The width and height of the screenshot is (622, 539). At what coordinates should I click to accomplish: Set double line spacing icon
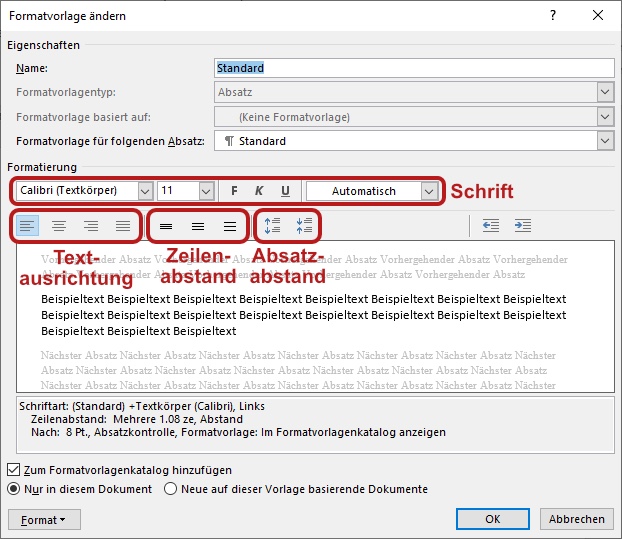pos(230,226)
